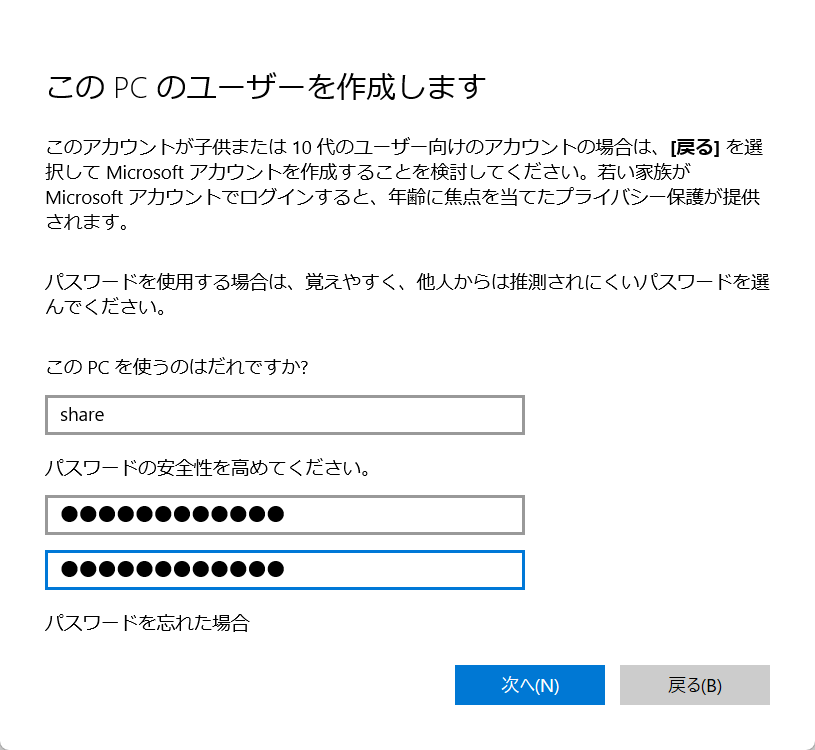Go back with the 戻る(B) button
Screen dimensions: 815x750
click(694, 685)
